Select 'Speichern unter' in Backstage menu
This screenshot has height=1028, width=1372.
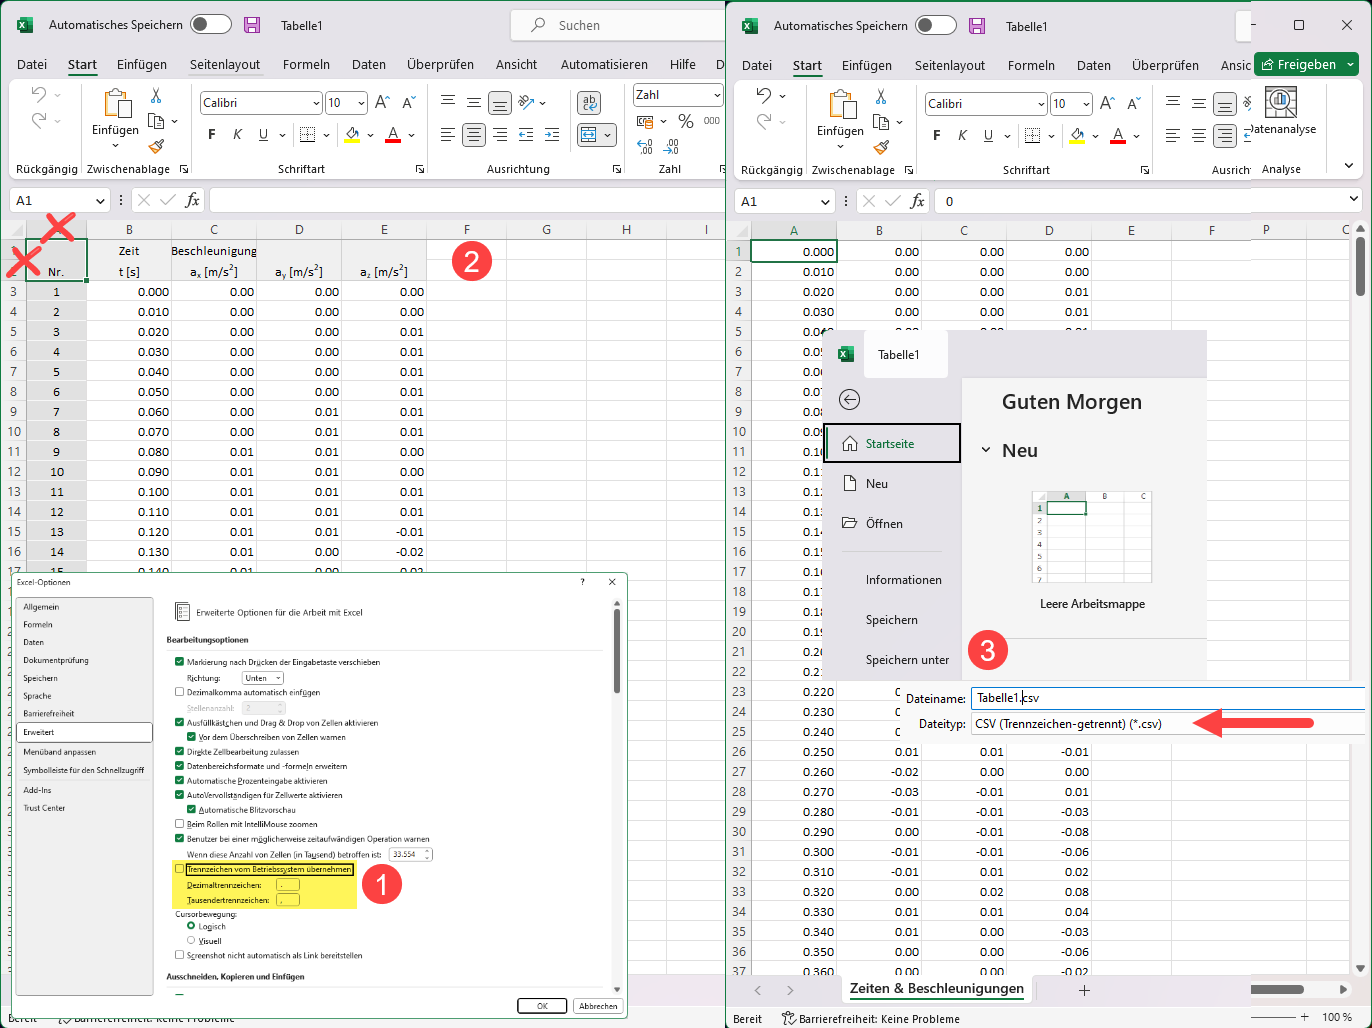908,660
